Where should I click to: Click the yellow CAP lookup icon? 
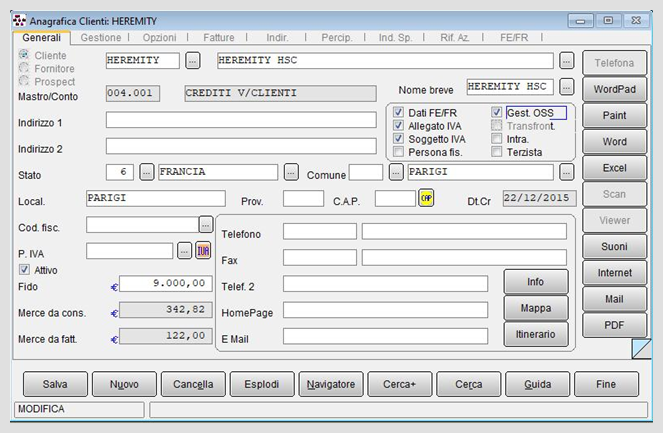pyautogui.click(x=426, y=198)
